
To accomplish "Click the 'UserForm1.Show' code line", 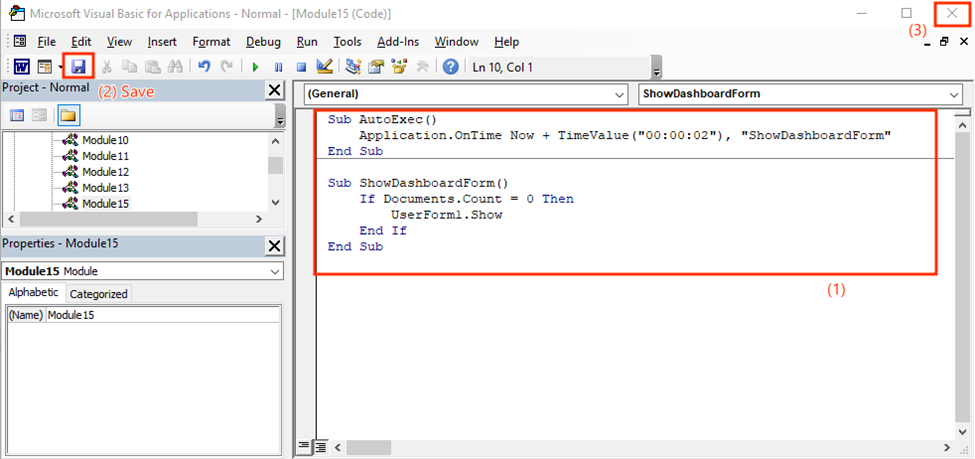I will coord(446,215).
